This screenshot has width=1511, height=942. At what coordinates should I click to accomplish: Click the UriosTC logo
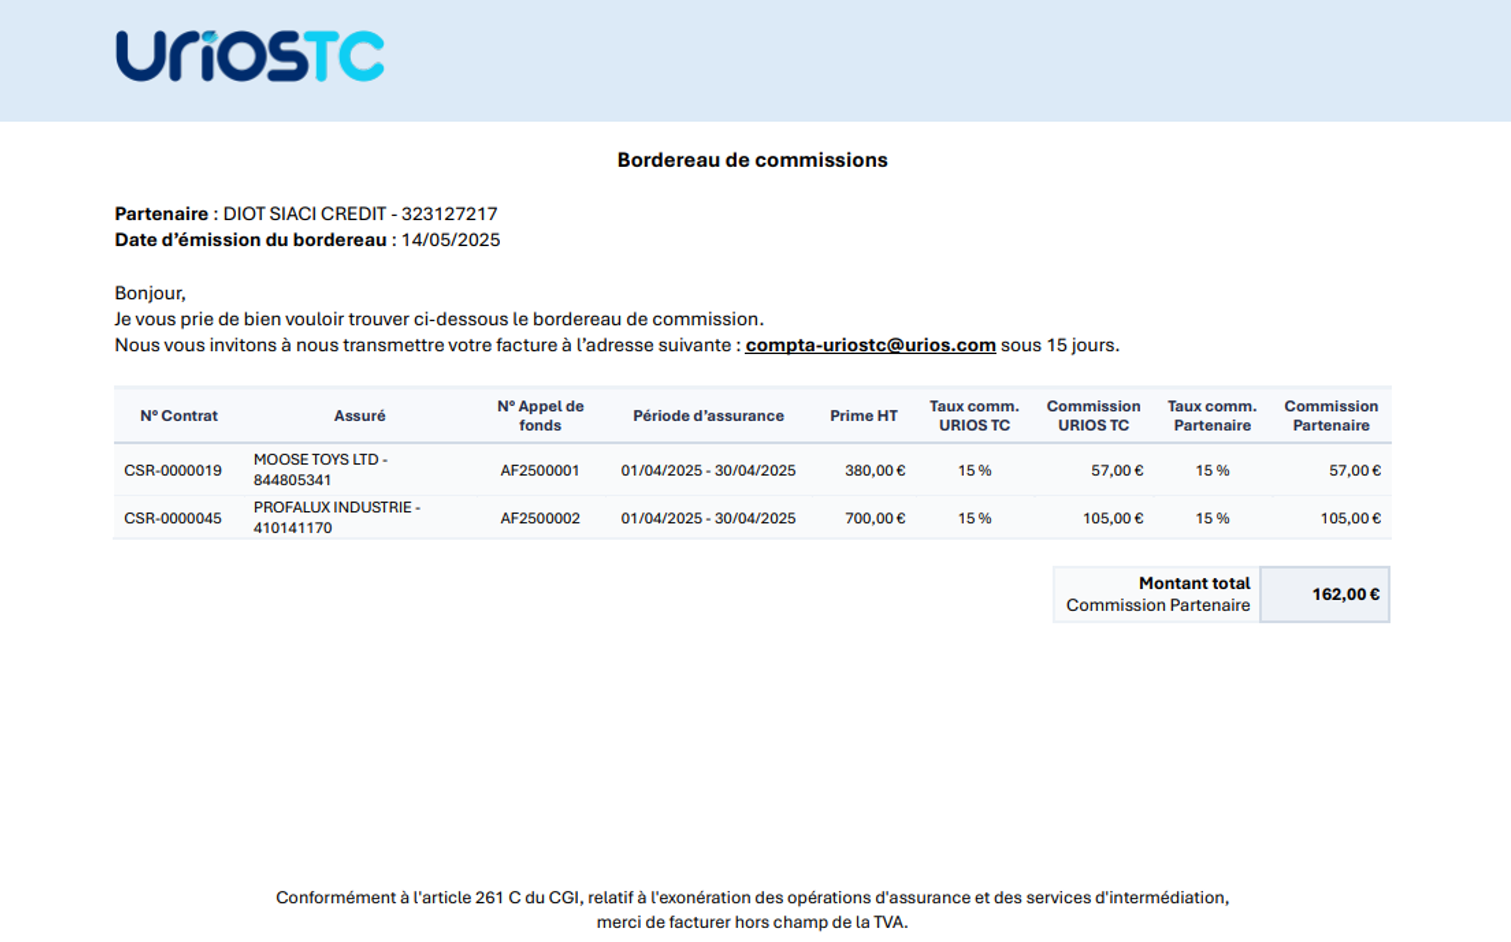pyautogui.click(x=250, y=55)
